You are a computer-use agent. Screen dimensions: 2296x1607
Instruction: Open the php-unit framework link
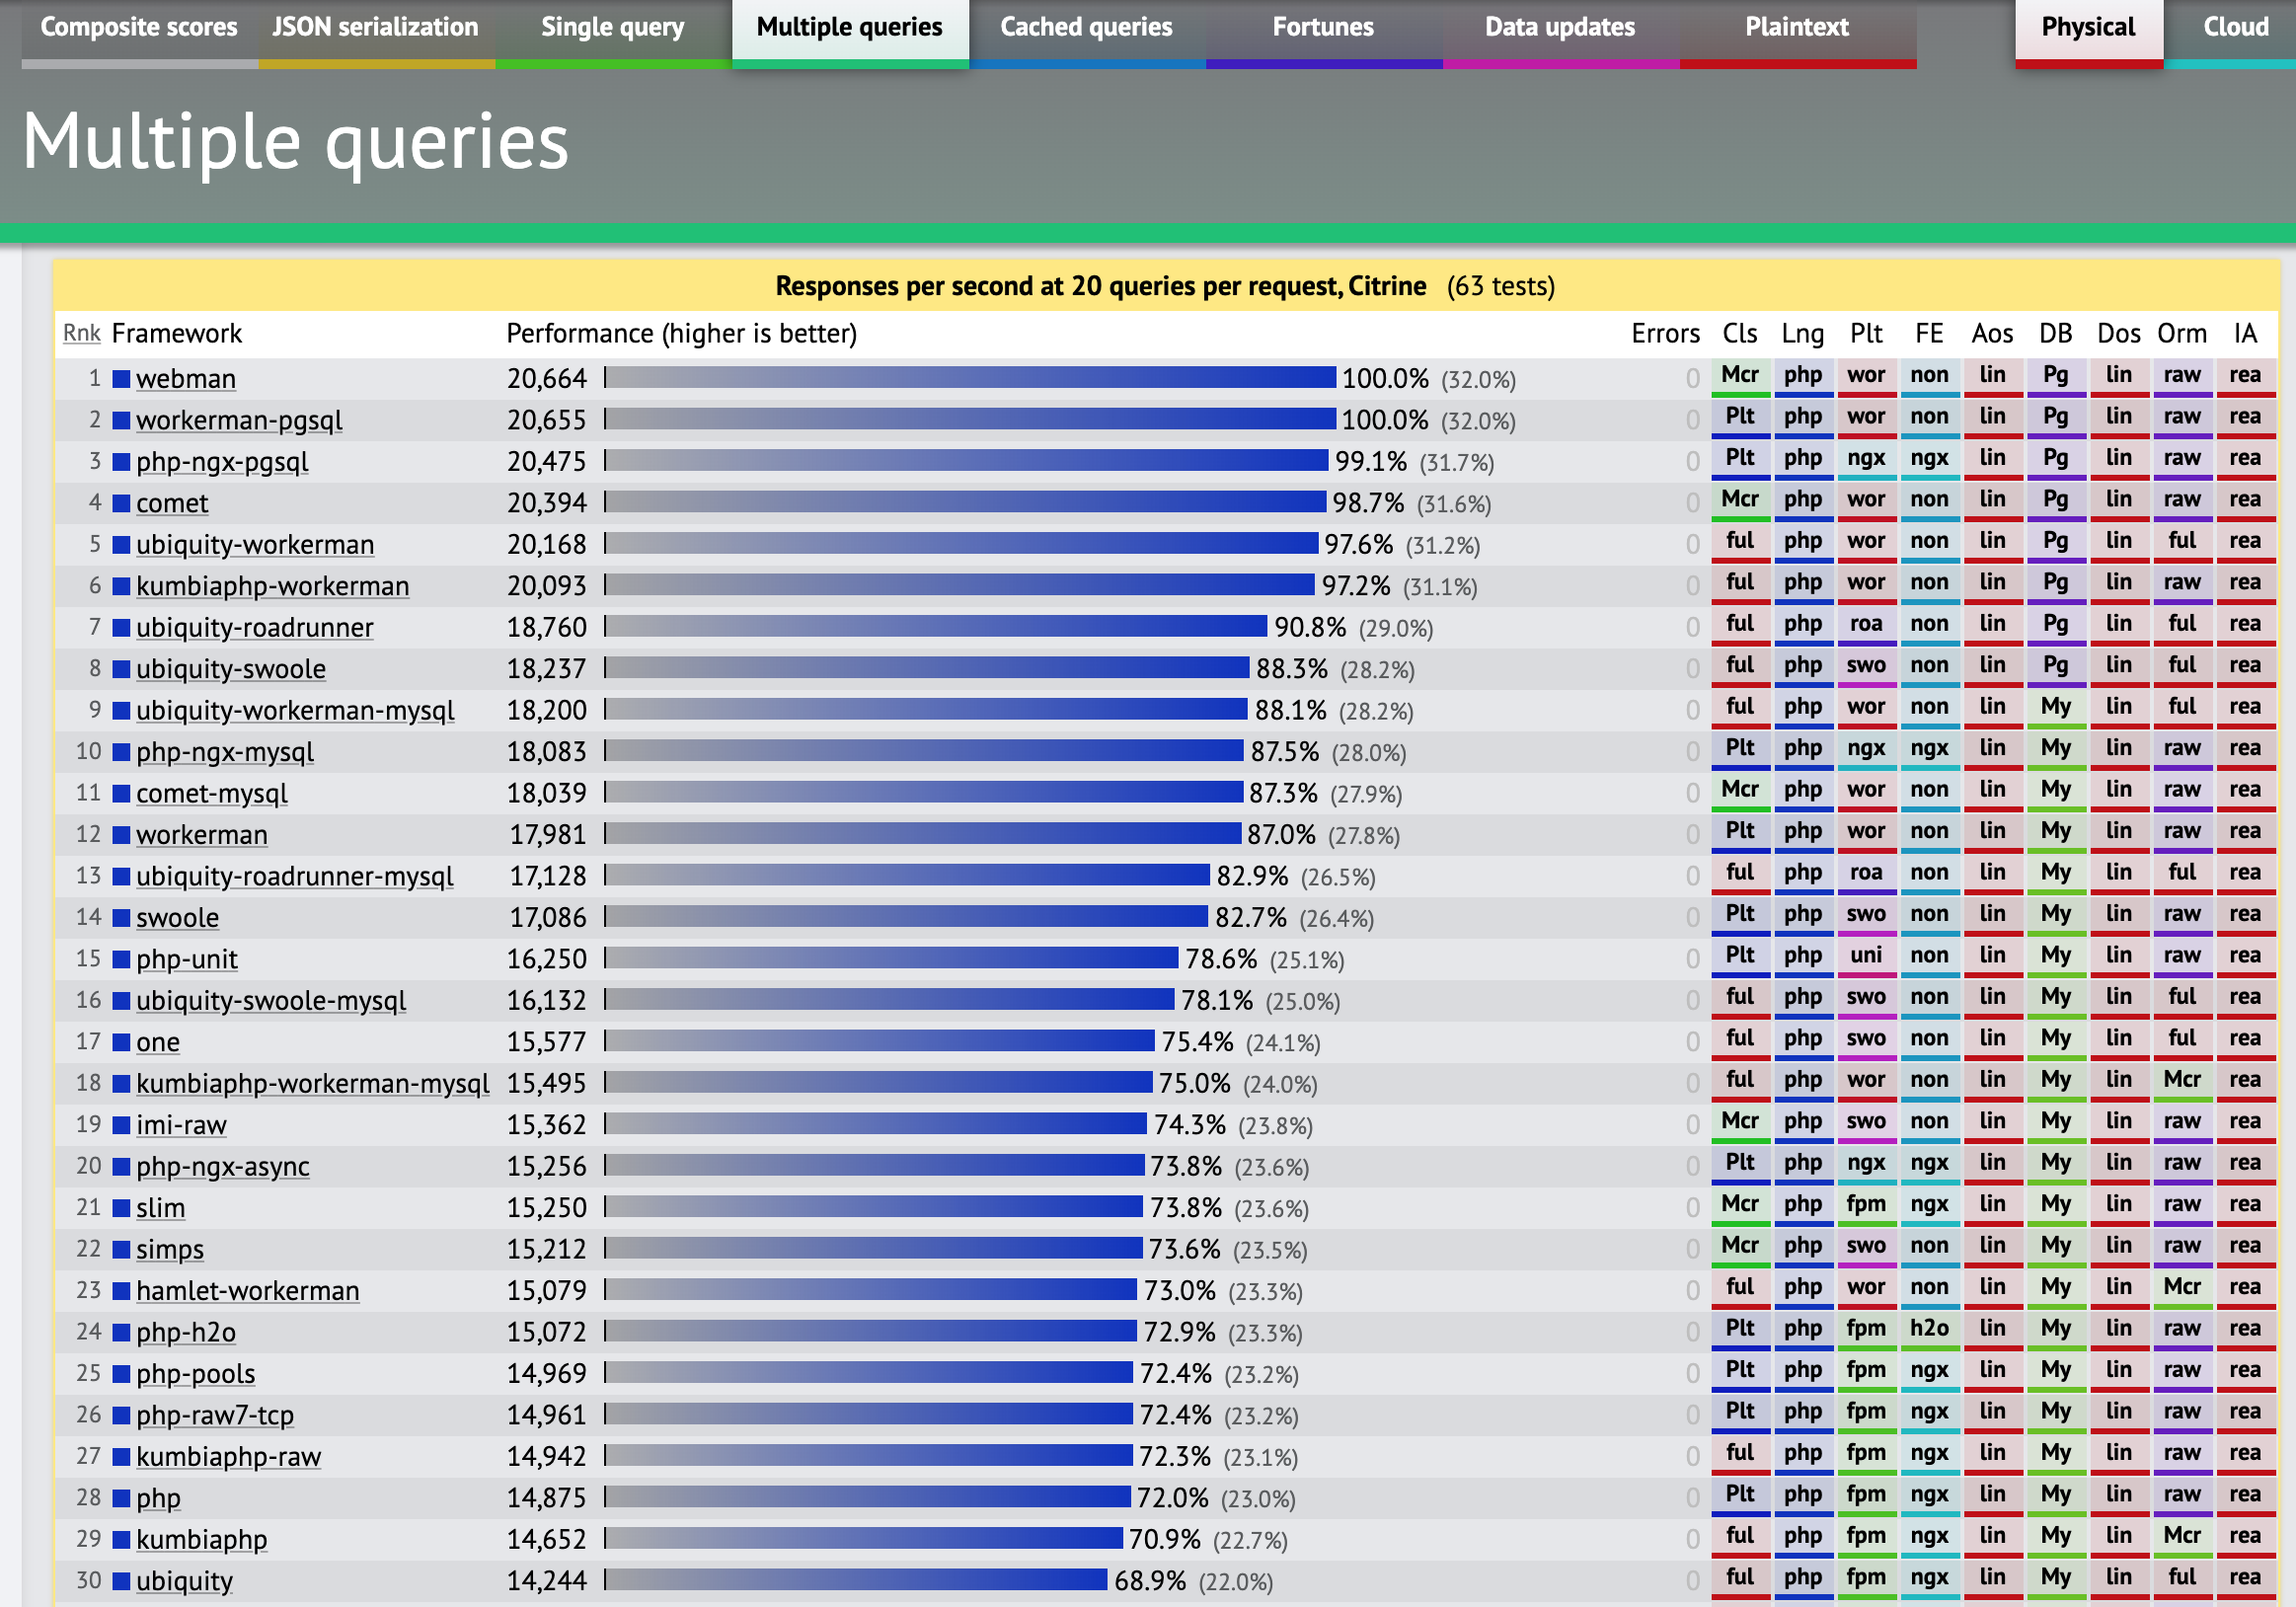click(187, 960)
